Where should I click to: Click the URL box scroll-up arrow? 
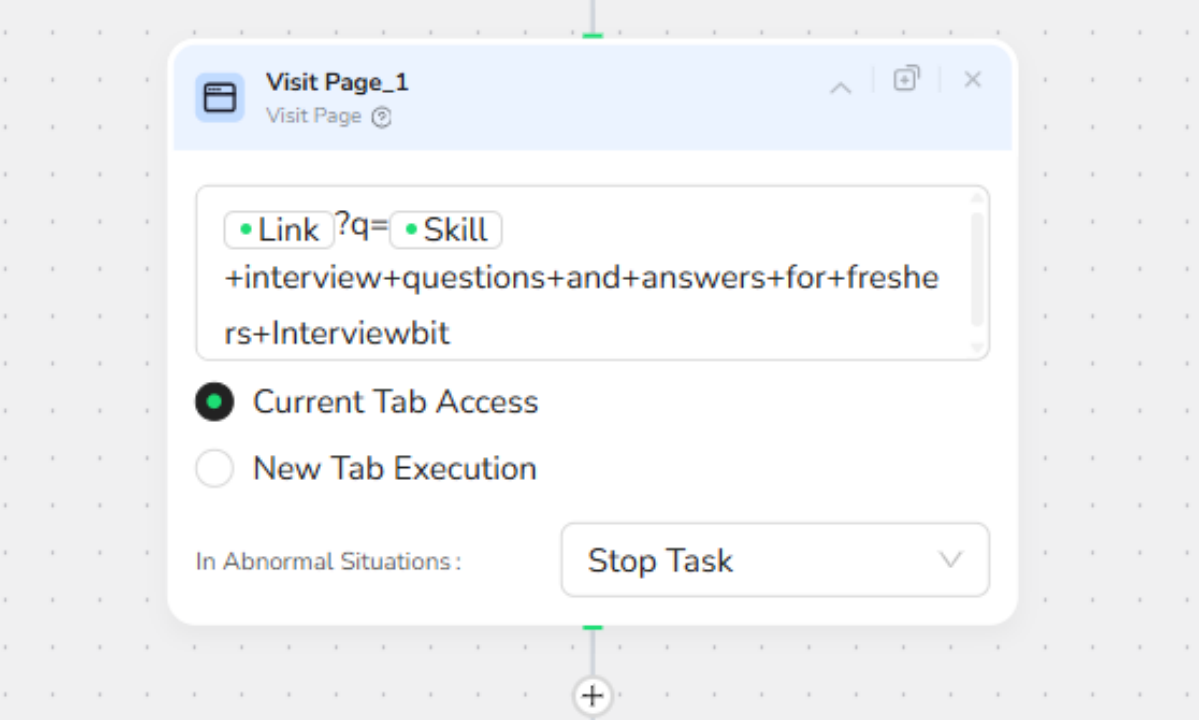coord(977,198)
